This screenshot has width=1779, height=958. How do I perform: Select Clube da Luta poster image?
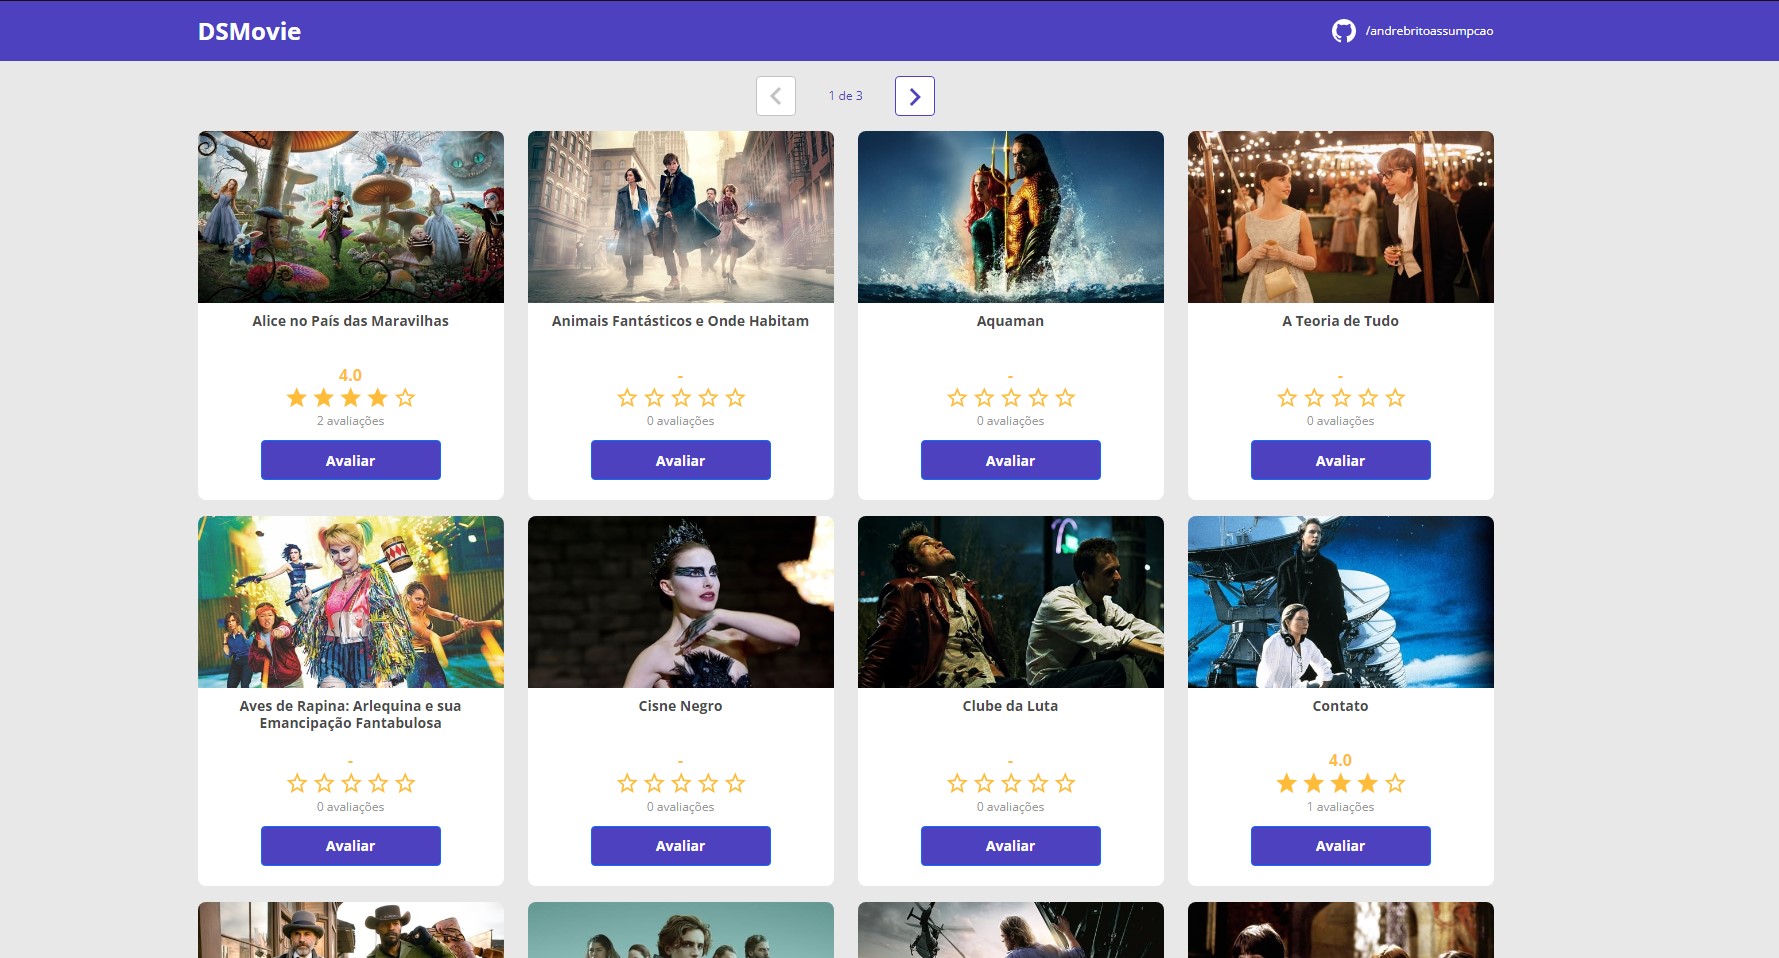1010,602
